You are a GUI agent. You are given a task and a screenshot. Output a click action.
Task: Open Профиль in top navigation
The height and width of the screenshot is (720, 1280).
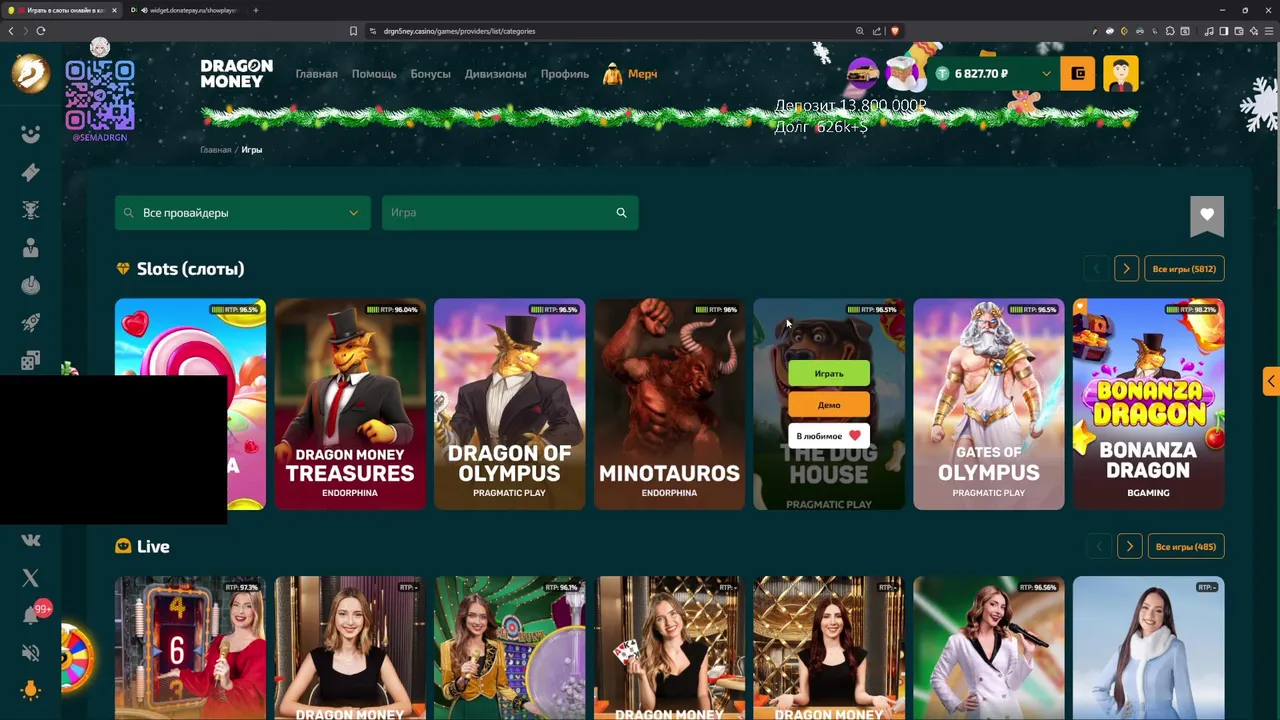tap(565, 74)
